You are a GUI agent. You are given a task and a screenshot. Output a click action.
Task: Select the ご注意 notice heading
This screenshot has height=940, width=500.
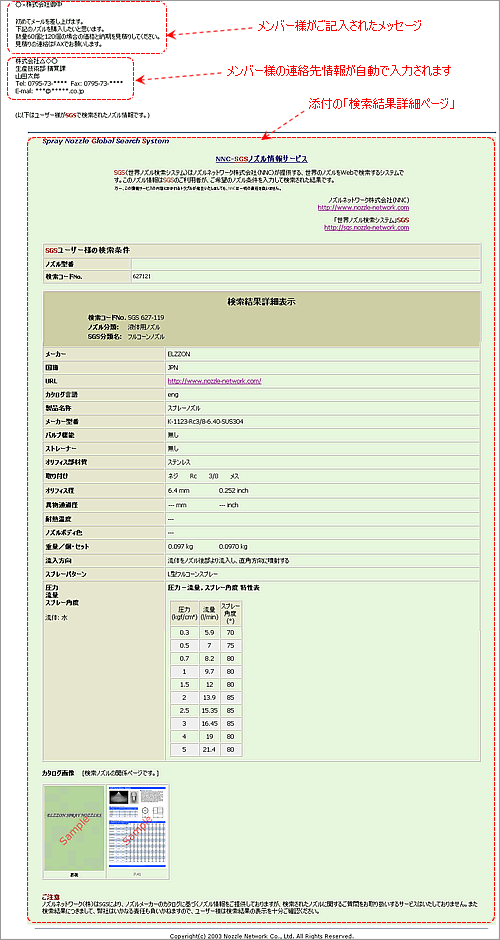coord(50,897)
